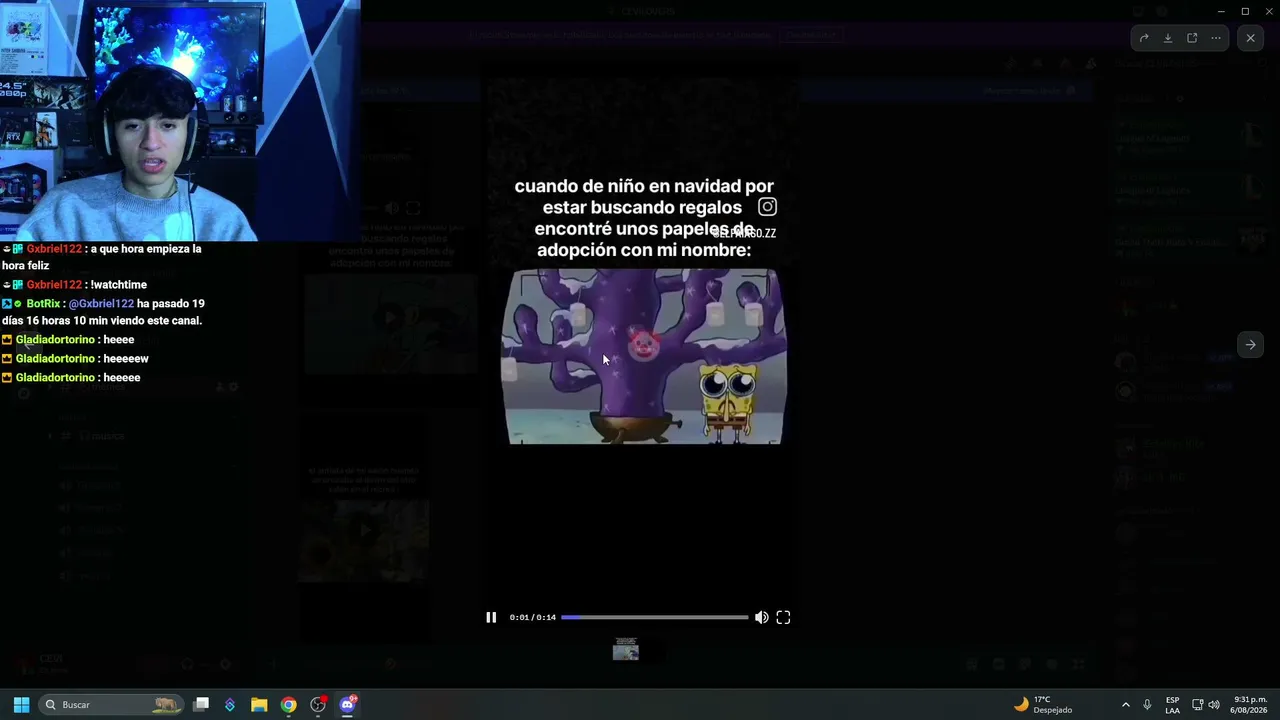Screen dimensions: 1280x720
Task: Click the Buscar taskbar search box
Action: [112, 705]
